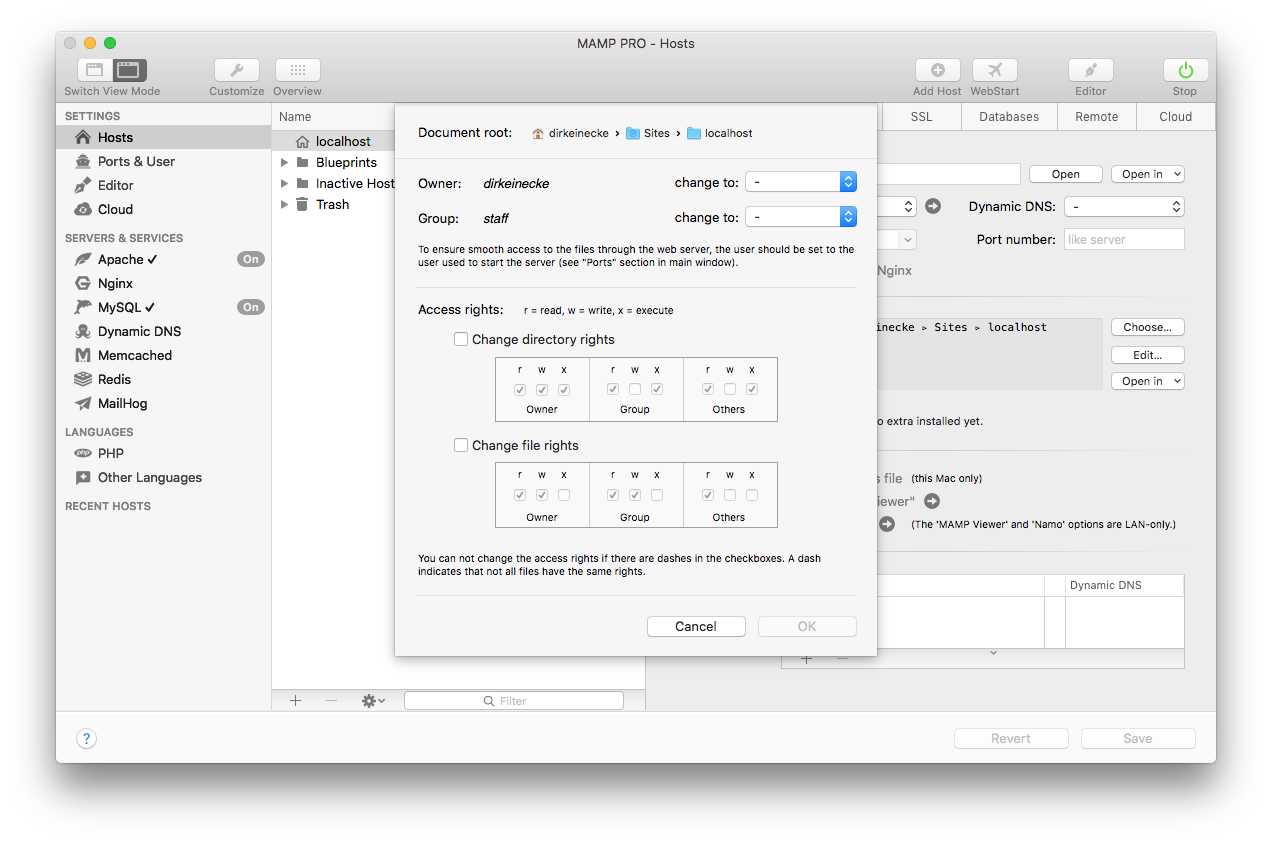Open the gear action menu below hosts list

point(372,700)
